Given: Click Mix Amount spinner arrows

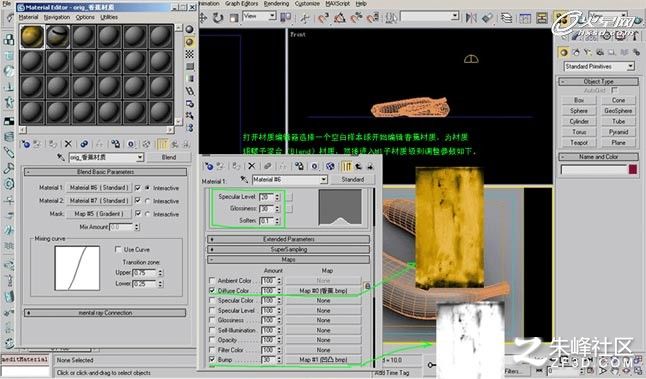Looking at the screenshot, I should (x=137, y=227).
